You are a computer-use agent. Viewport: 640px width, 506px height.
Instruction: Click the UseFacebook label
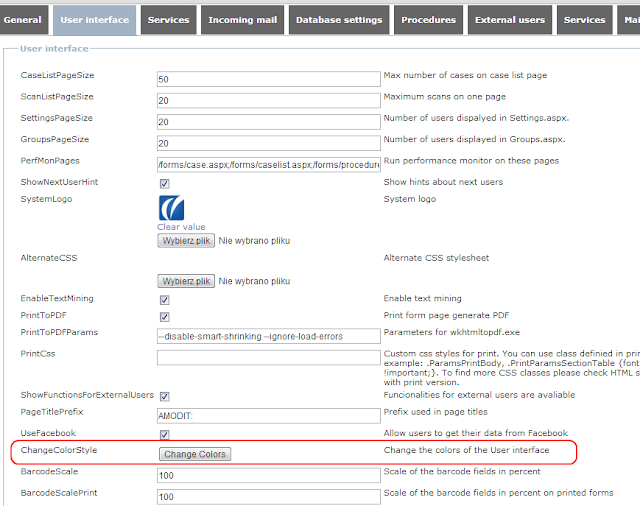[x=48, y=433]
